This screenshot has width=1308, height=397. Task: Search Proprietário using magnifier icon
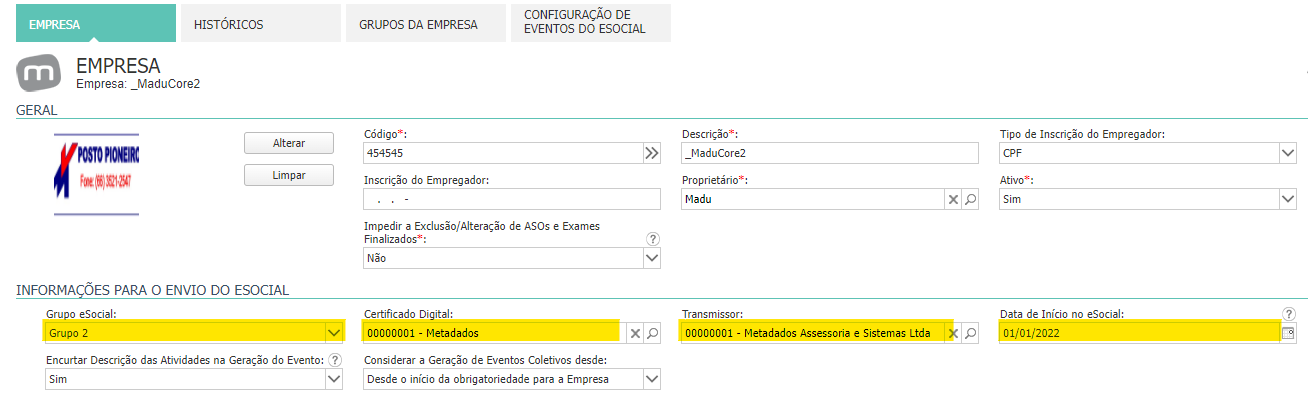(x=970, y=199)
